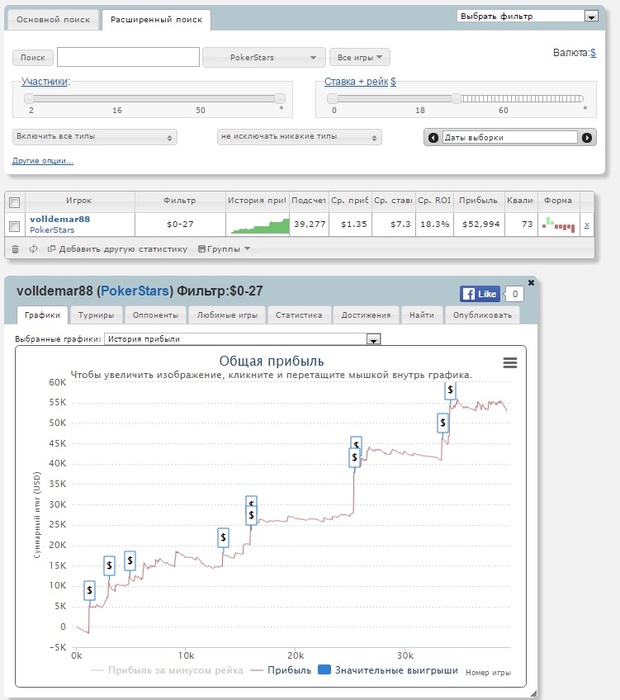Viewport: 620px width, 700px height.
Task: Click the dollar win marker near 50K profit
Action: 443,422
